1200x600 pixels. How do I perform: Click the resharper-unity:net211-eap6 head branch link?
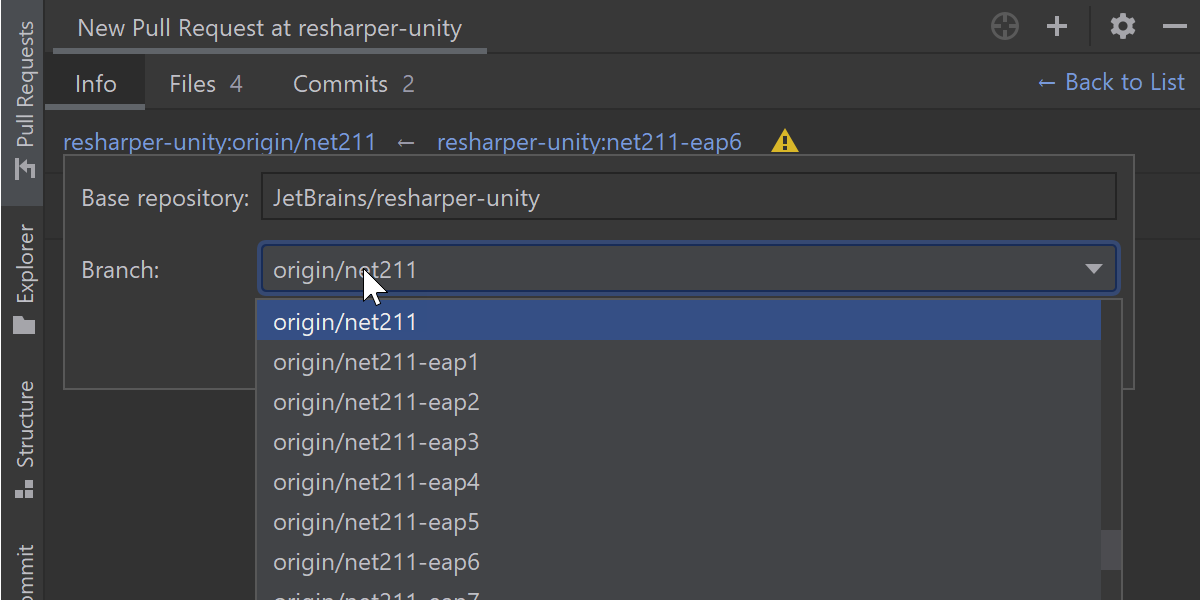point(589,142)
